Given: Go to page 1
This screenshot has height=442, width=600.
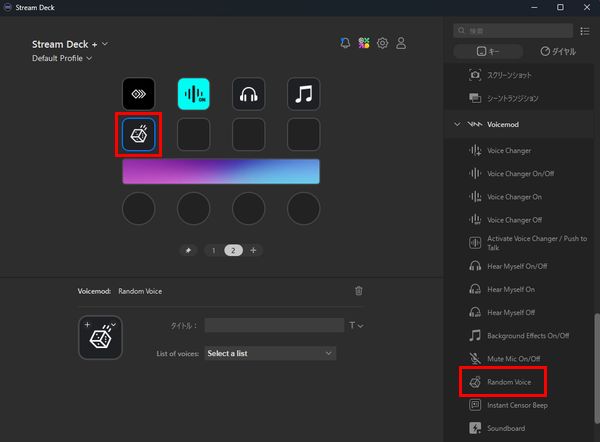Looking at the screenshot, I should click(214, 250).
